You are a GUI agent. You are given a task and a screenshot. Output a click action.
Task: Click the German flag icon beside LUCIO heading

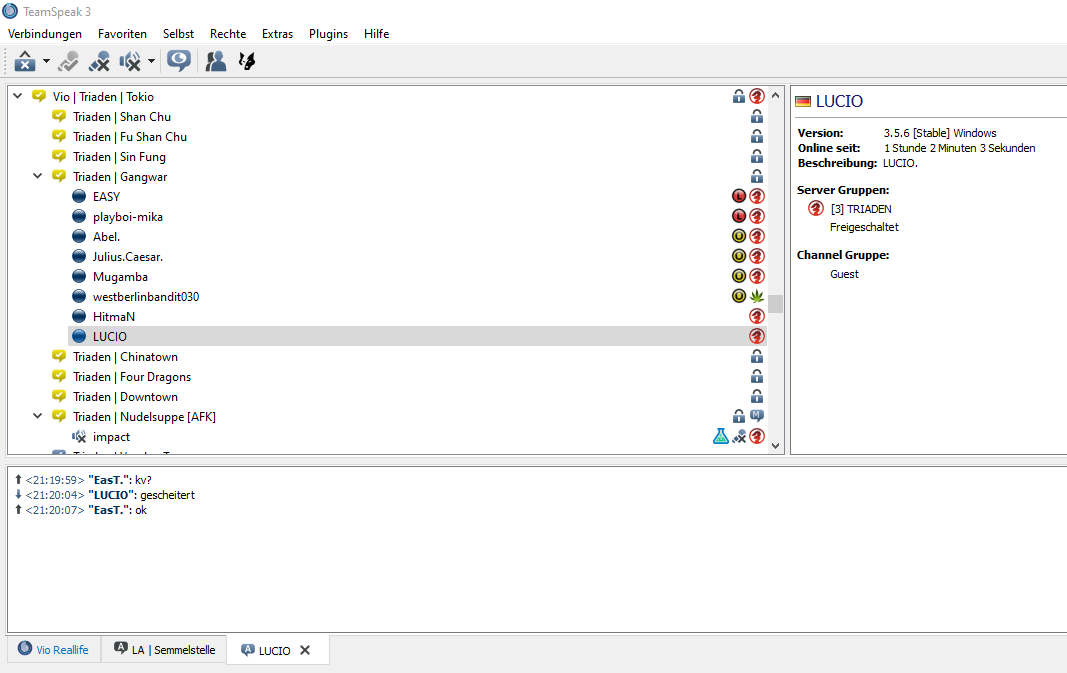tap(804, 101)
